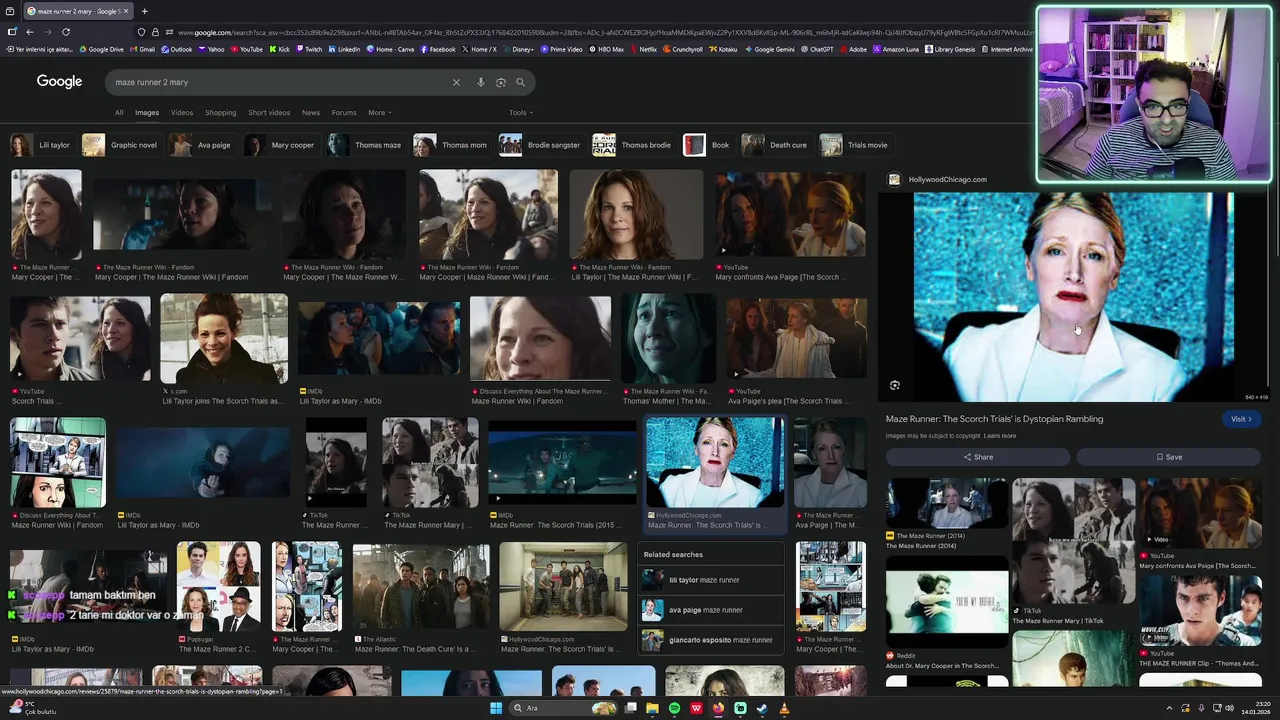Image resolution: width=1280 pixels, height=720 pixels.
Task: Select the Mary cooper filter chip
Action: pos(280,145)
